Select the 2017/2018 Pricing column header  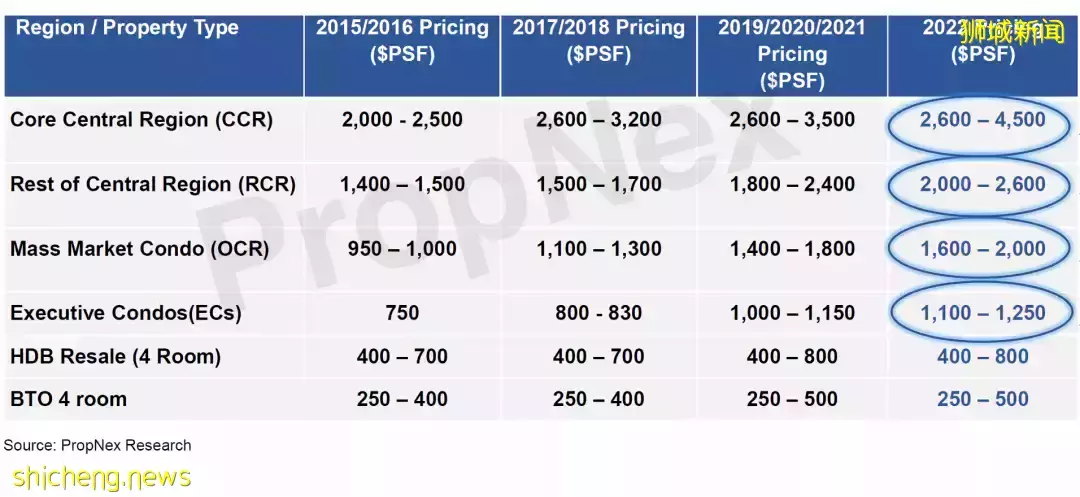click(x=598, y=40)
